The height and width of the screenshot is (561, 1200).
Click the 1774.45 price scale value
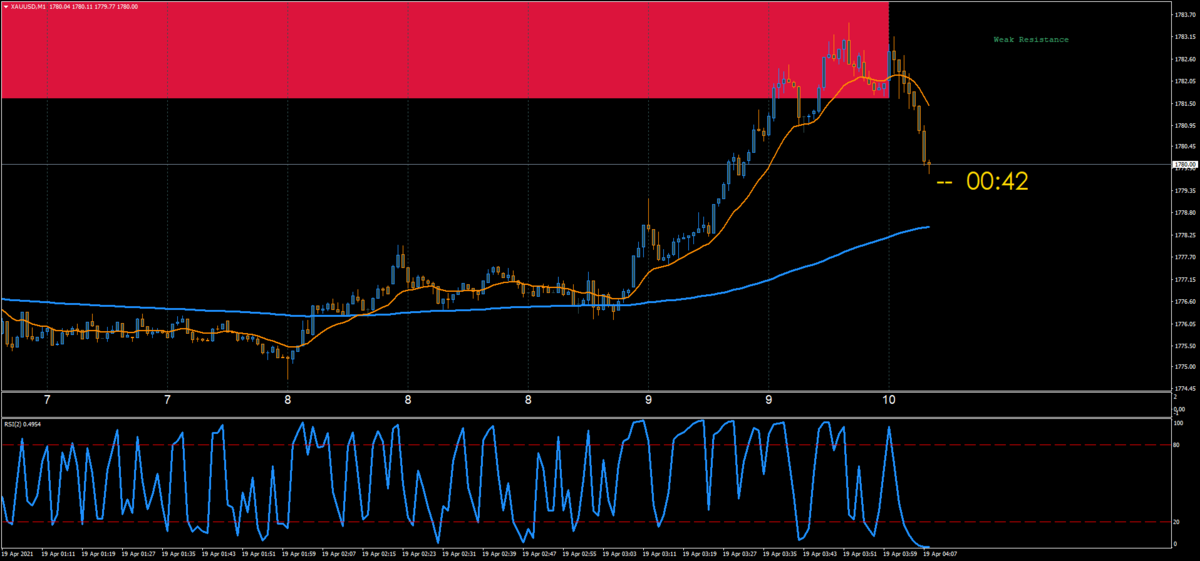[1185, 388]
